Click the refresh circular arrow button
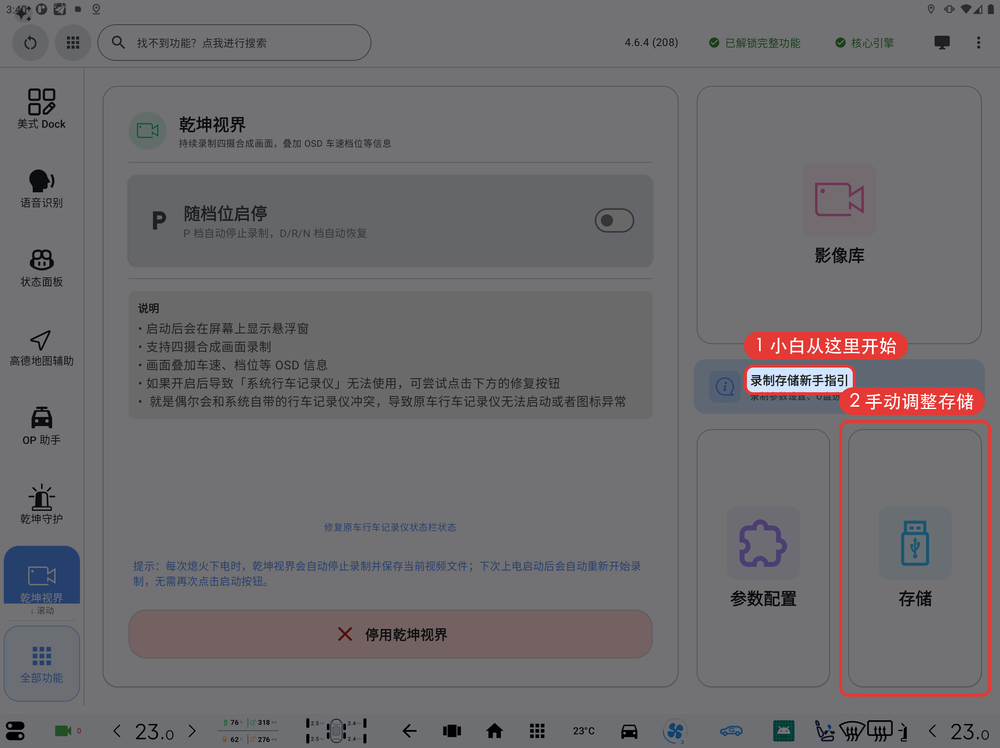 (30, 43)
